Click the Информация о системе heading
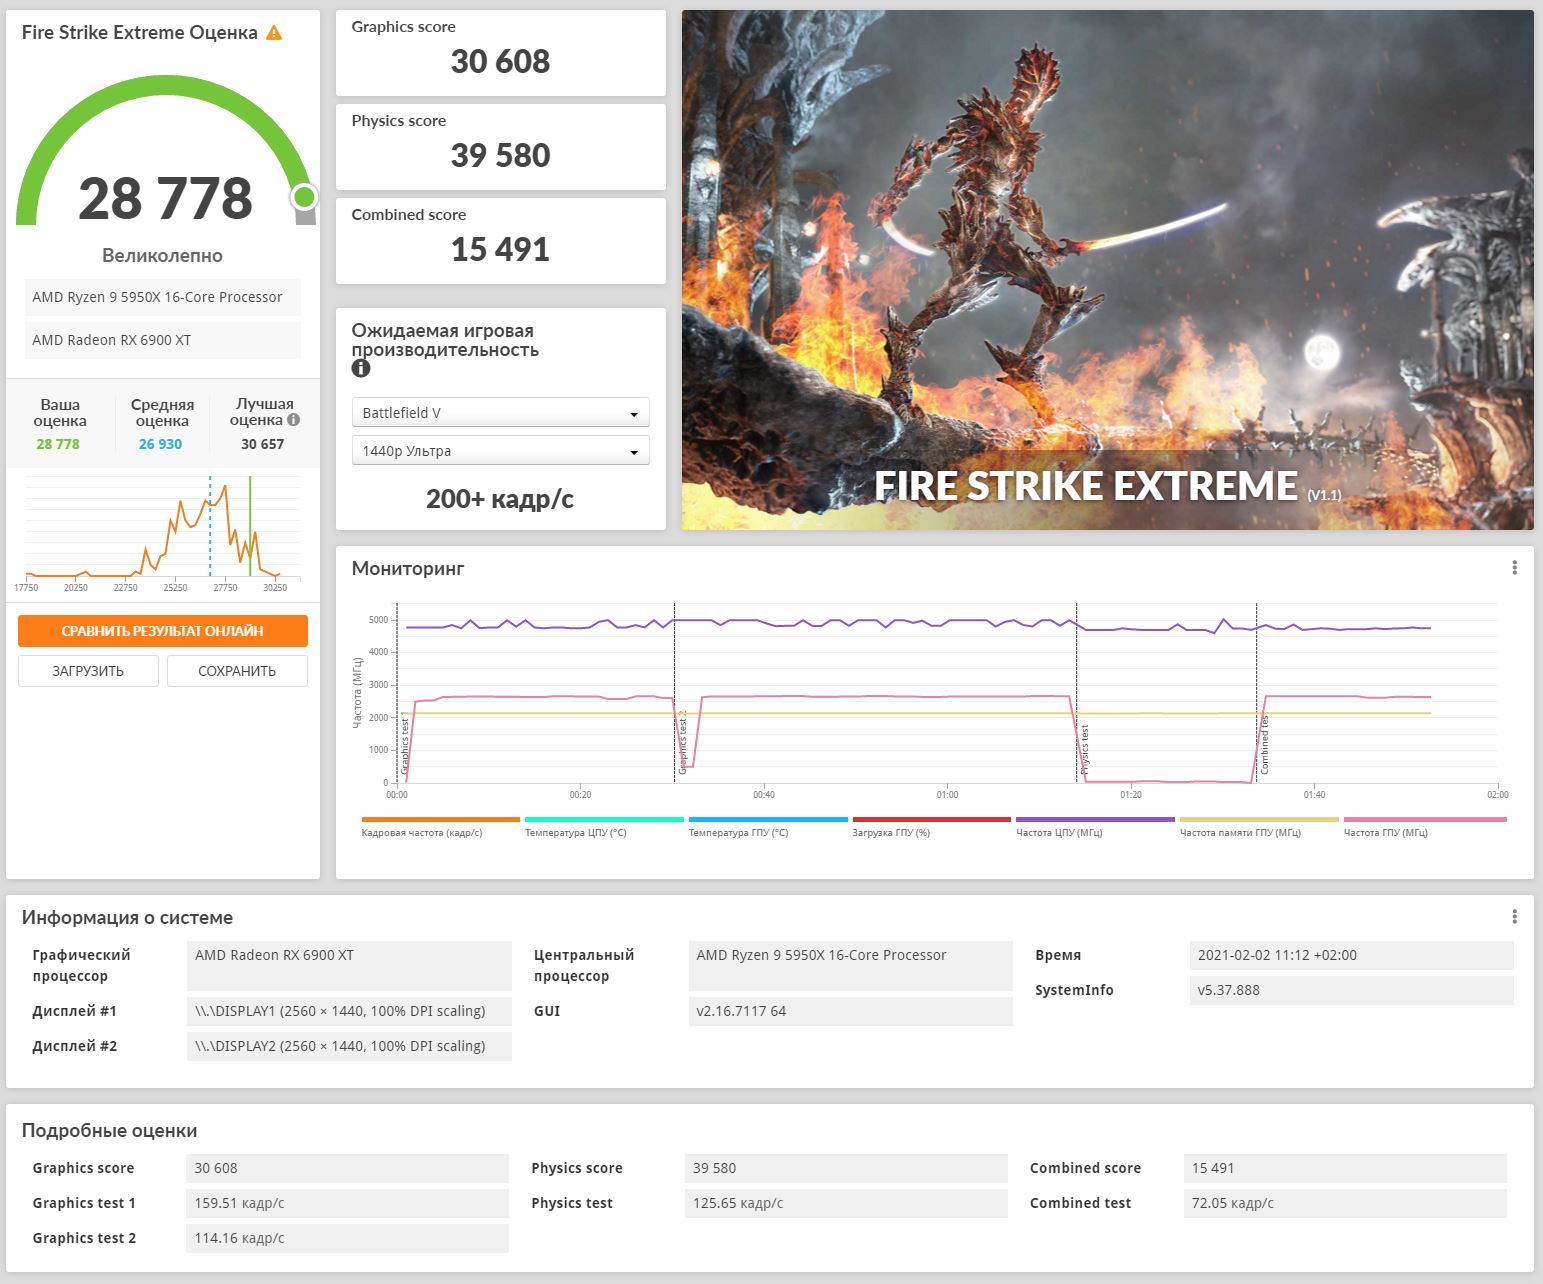Screen dimensions: 1543x1284 click(x=127, y=918)
